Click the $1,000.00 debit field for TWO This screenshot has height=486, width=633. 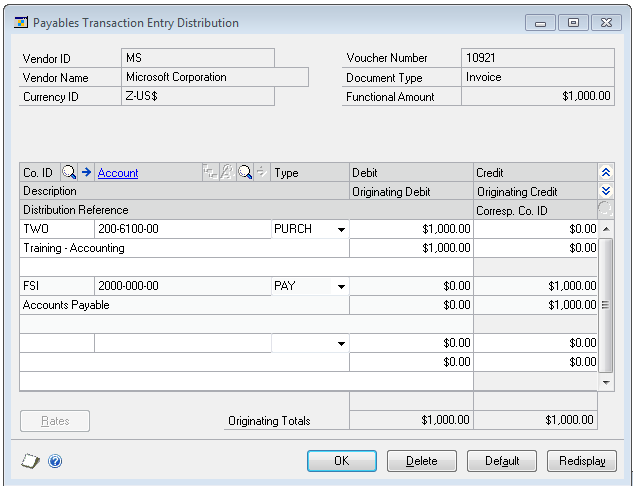coord(411,230)
